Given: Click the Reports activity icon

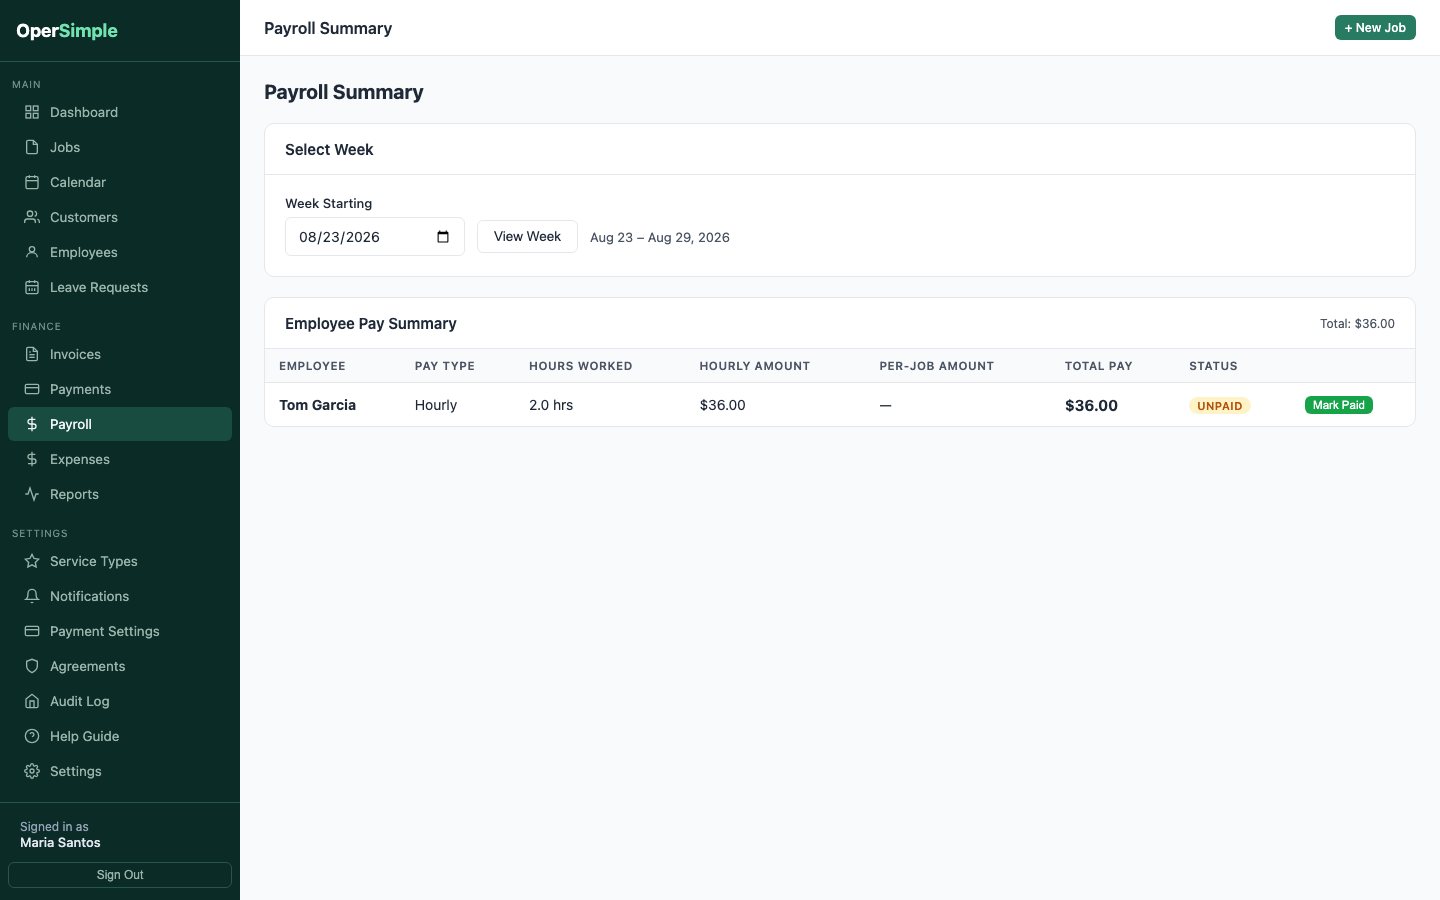Looking at the screenshot, I should pyautogui.click(x=32, y=494).
